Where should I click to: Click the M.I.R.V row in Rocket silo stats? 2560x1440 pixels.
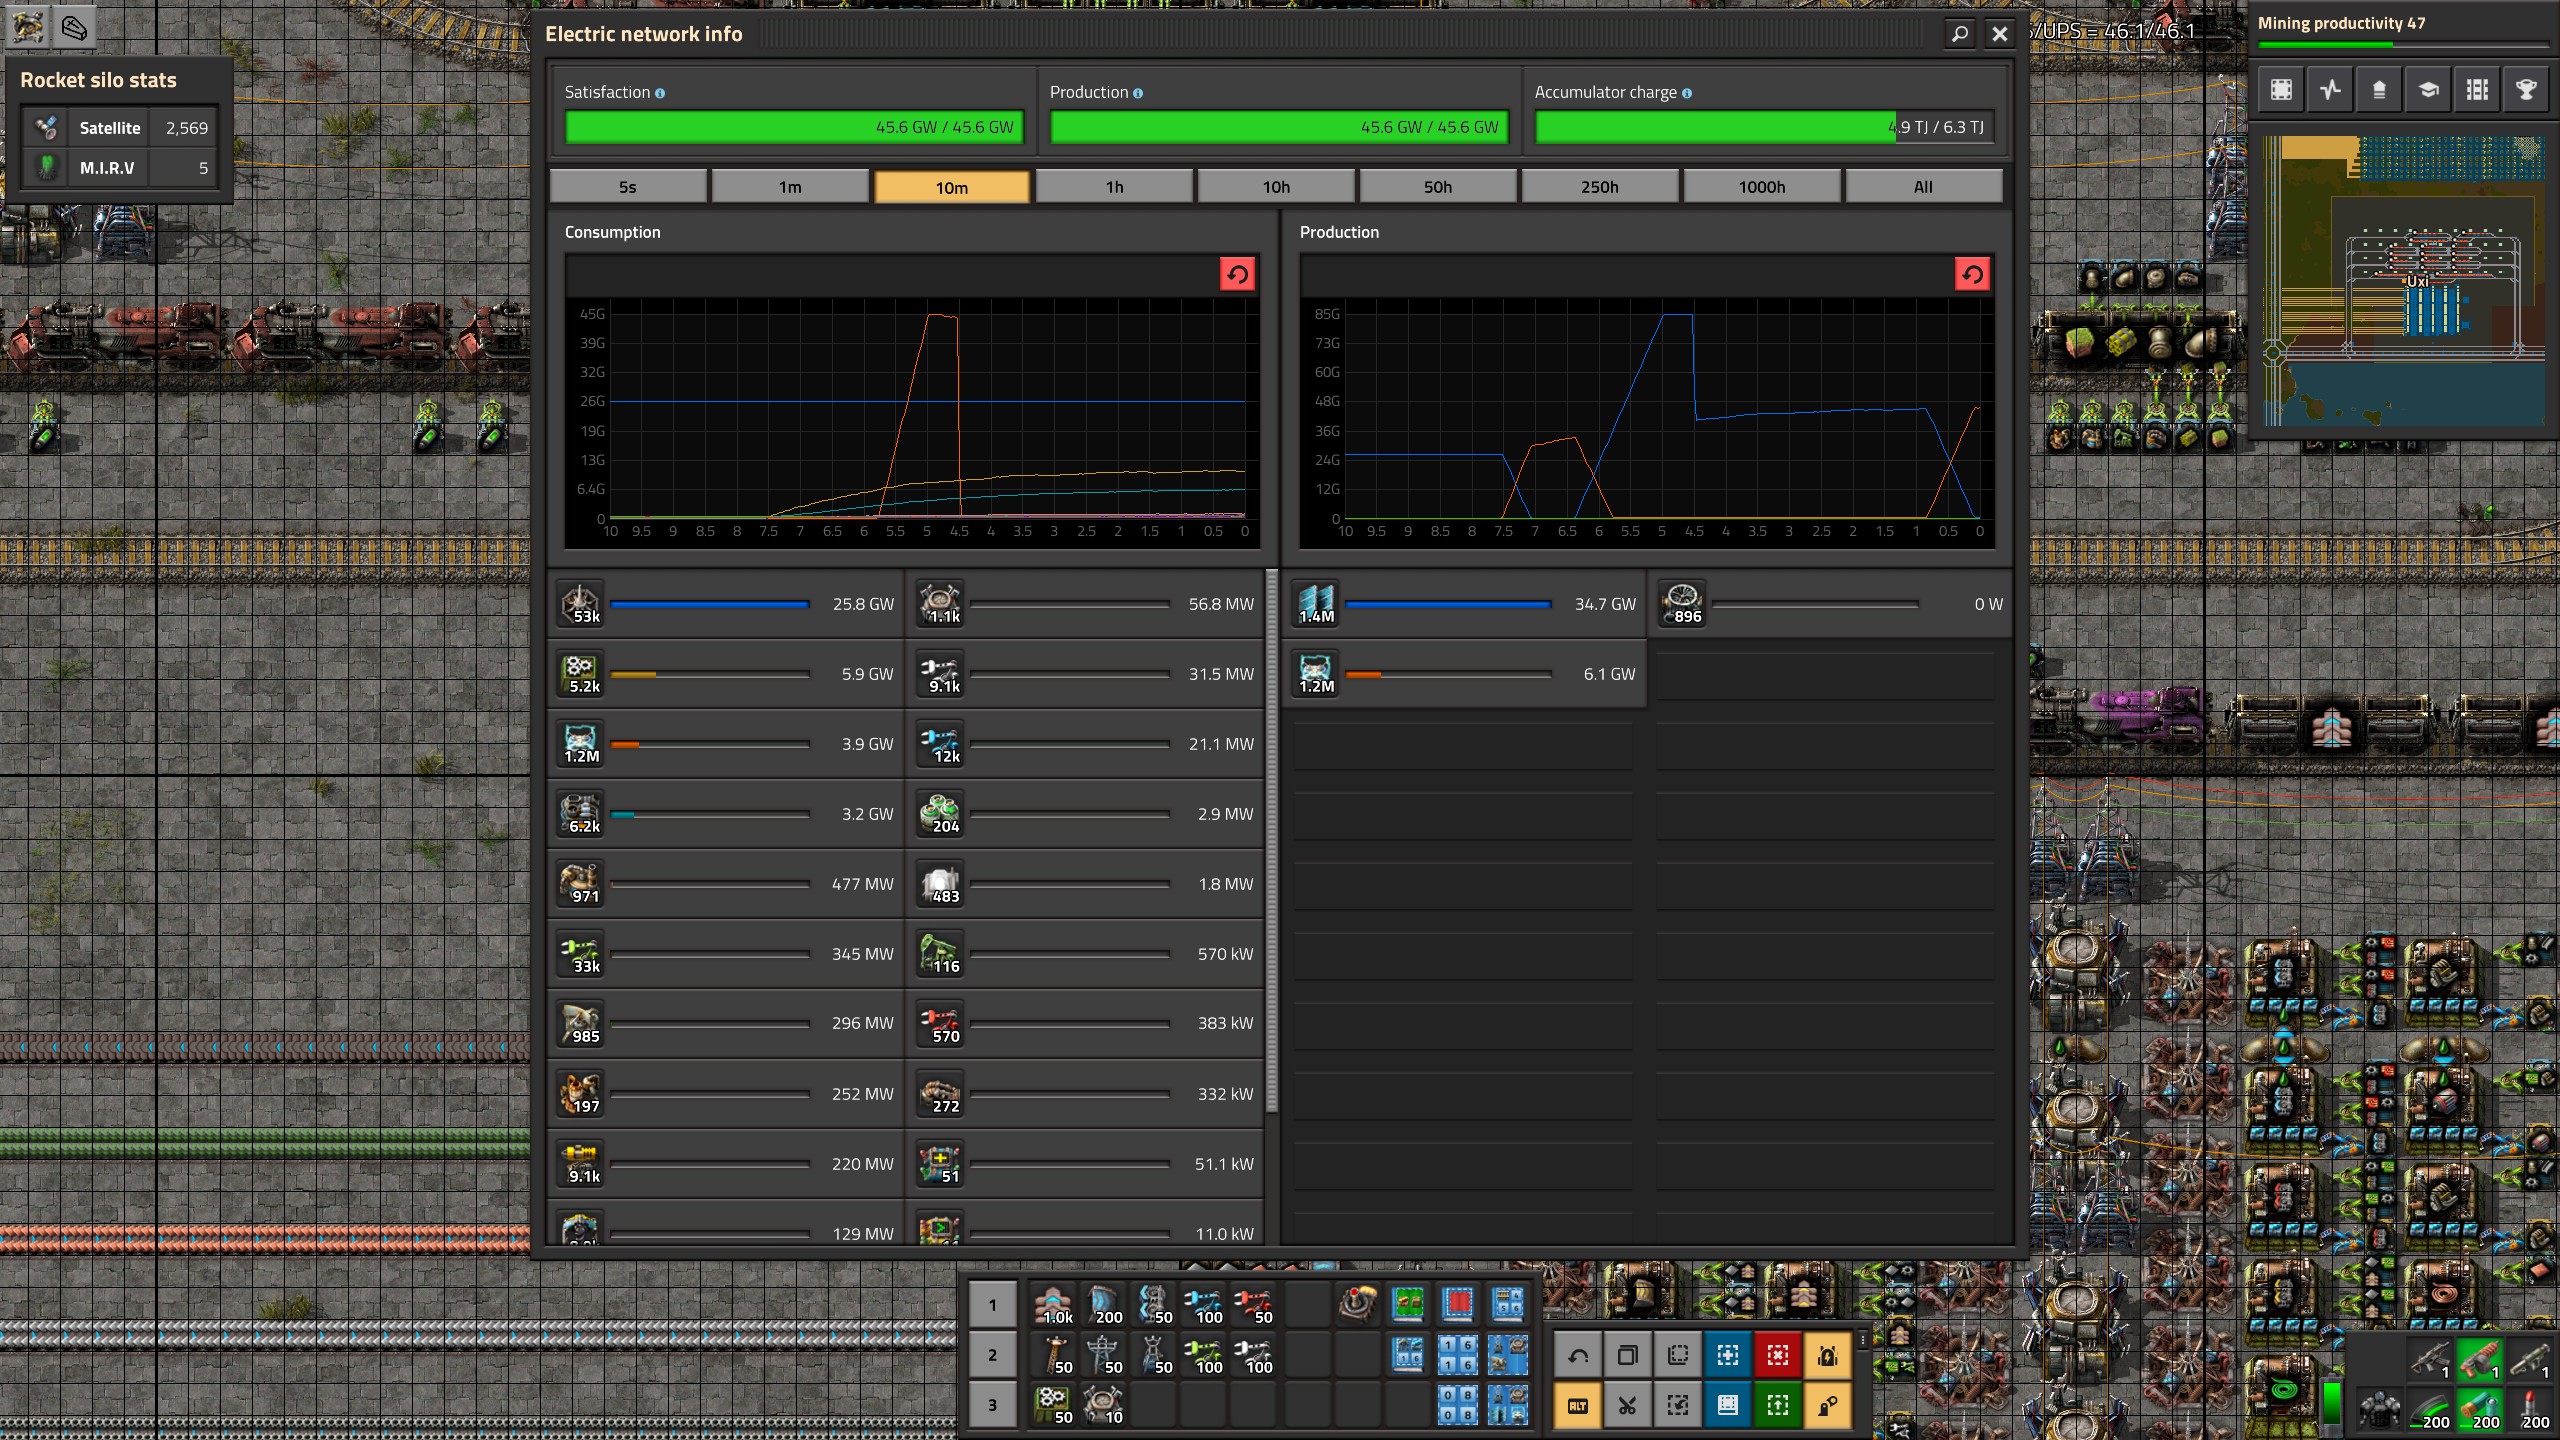pyautogui.click(x=119, y=168)
